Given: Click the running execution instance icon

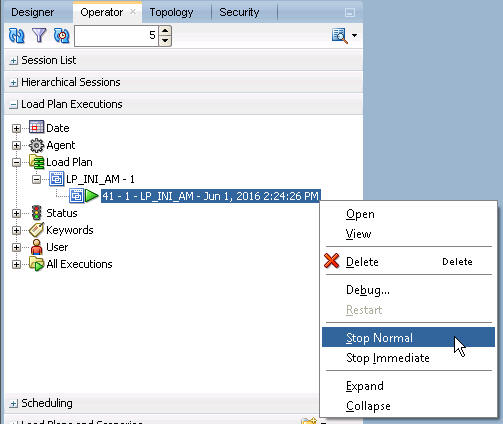Looking at the screenshot, I should [77, 196].
